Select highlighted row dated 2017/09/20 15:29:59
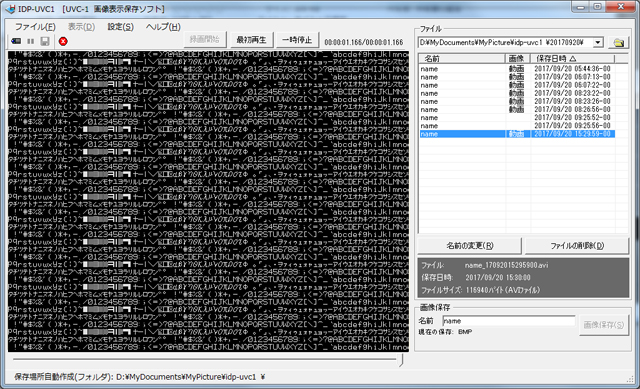The image size is (640, 389). (x=517, y=134)
